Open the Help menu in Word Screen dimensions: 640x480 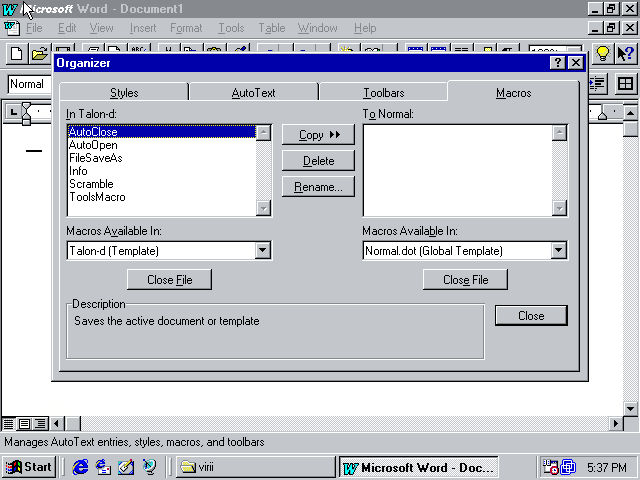click(x=365, y=28)
